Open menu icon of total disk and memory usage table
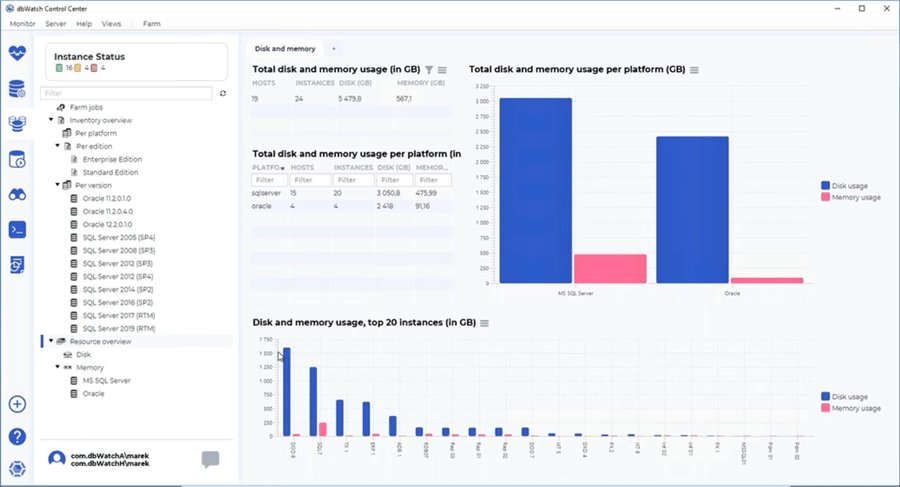The width and height of the screenshot is (900, 487). (x=442, y=70)
